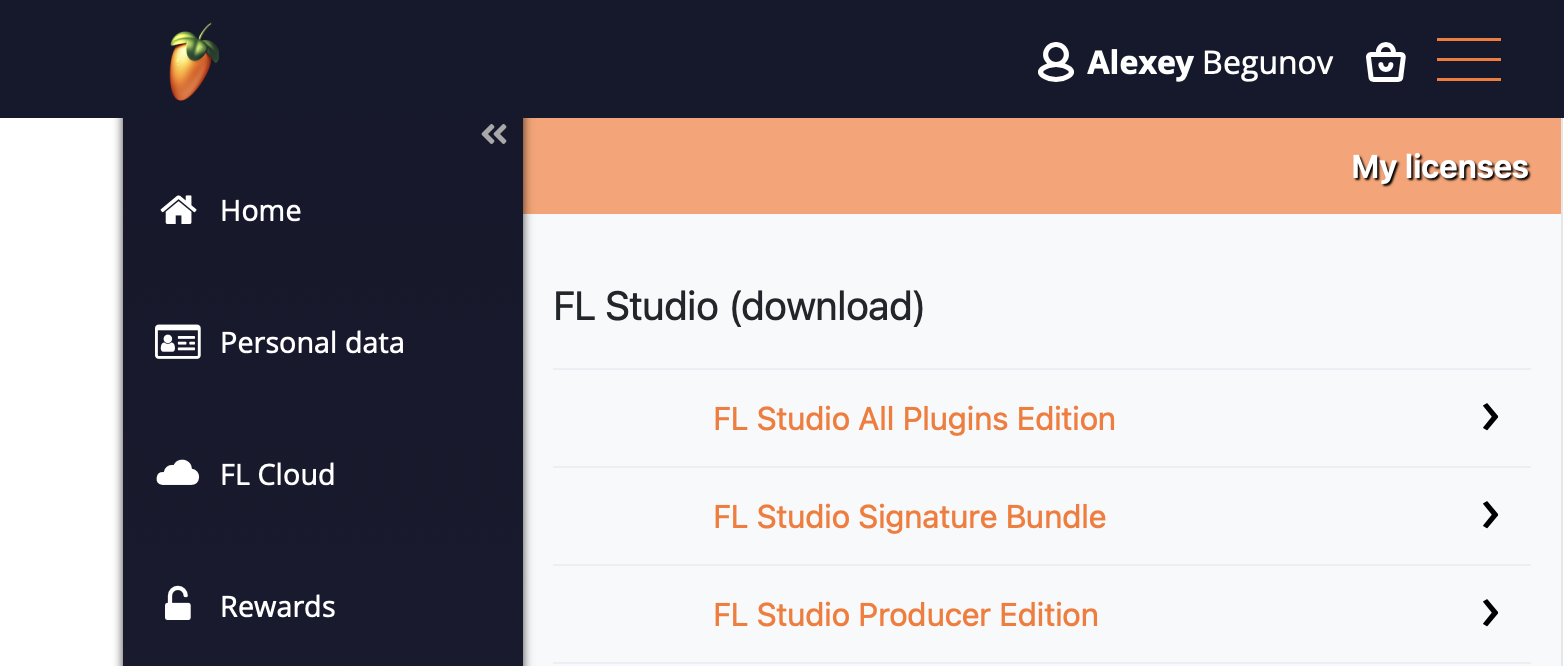
Task: Click the hamburger menu icon
Action: coord(1468,60)
